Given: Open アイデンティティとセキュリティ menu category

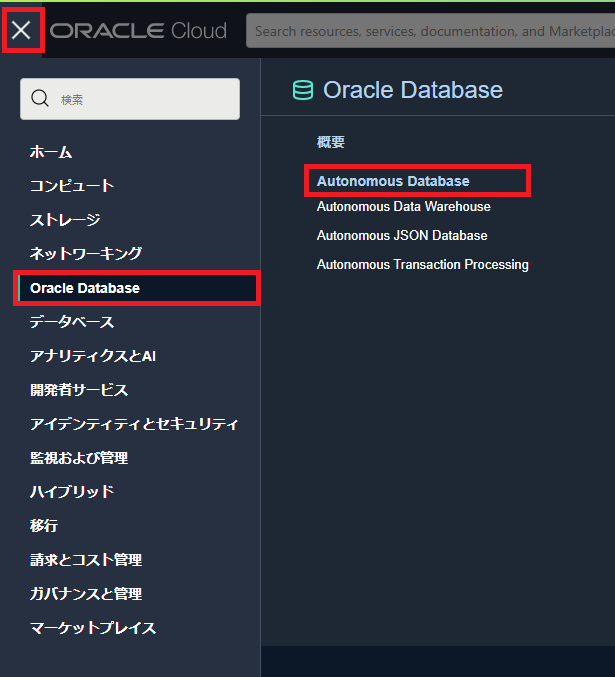Looking at the screenshot, I should (x=134, y=424).
